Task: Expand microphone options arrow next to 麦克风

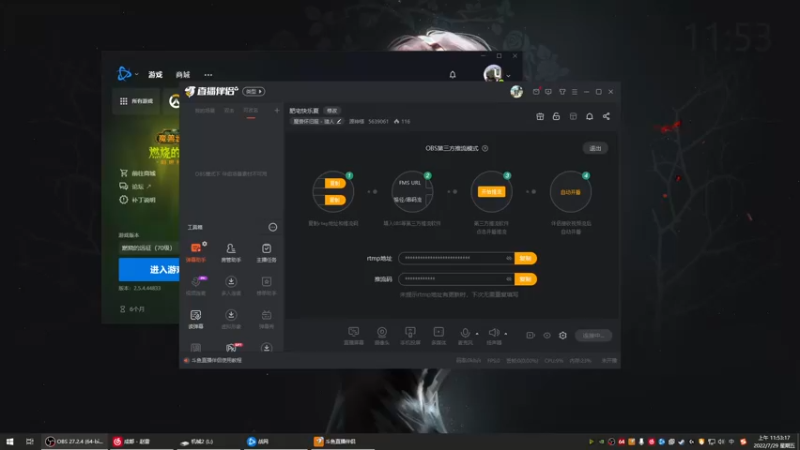Action: coord(477,334)
